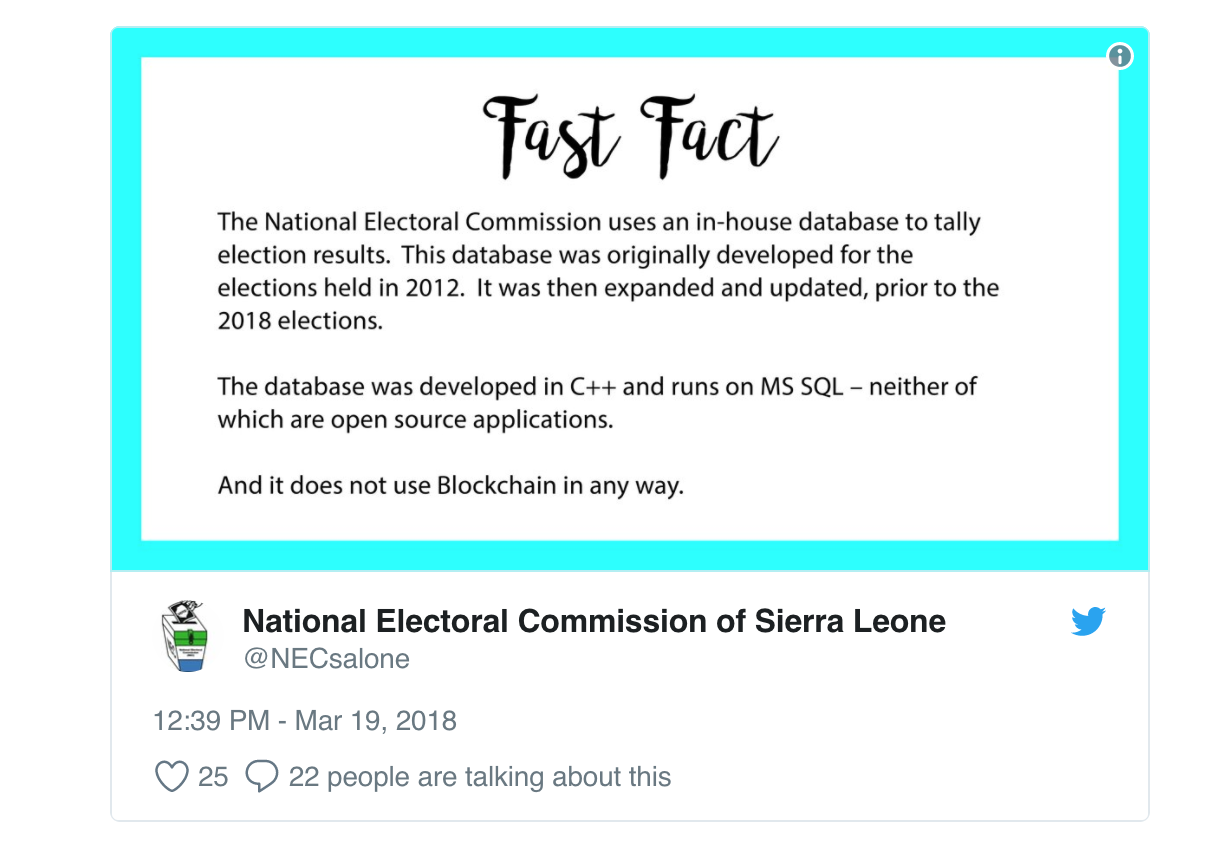Screen dimensions: 1232x866
Task: Click the NECsalone ballot-box avatar
Action: 186,634
